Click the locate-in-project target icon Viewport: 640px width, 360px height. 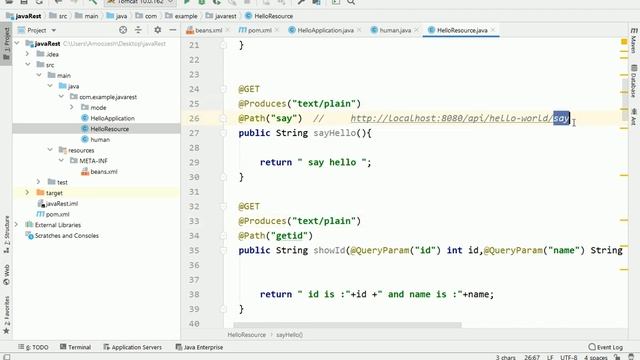tap(123, 30)
